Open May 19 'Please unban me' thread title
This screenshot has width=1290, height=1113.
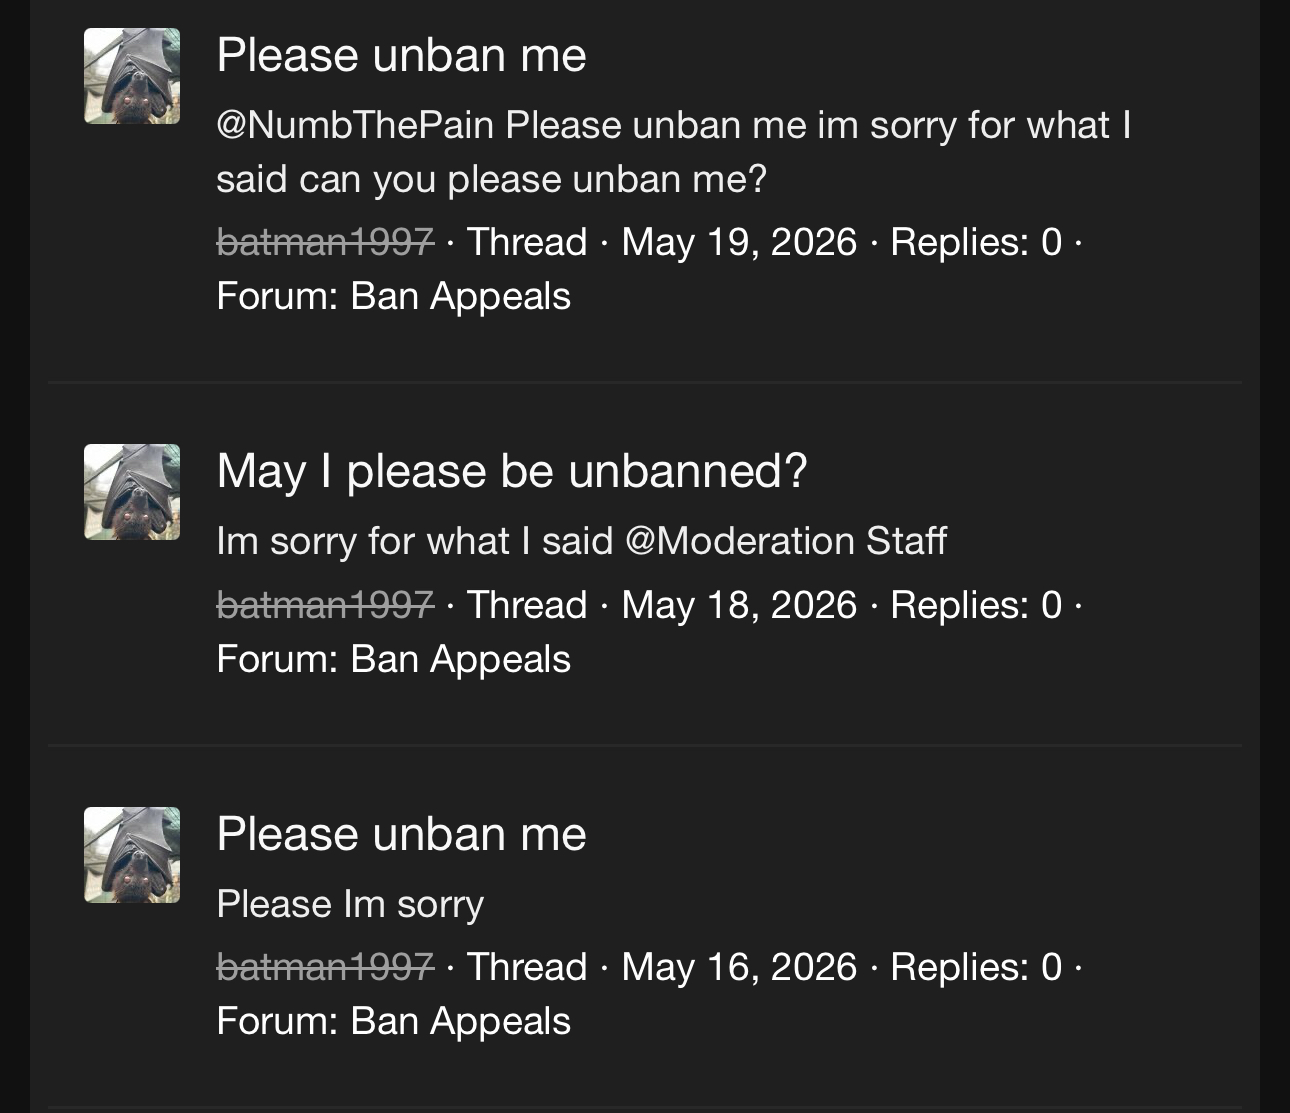(x=401, y=55)
